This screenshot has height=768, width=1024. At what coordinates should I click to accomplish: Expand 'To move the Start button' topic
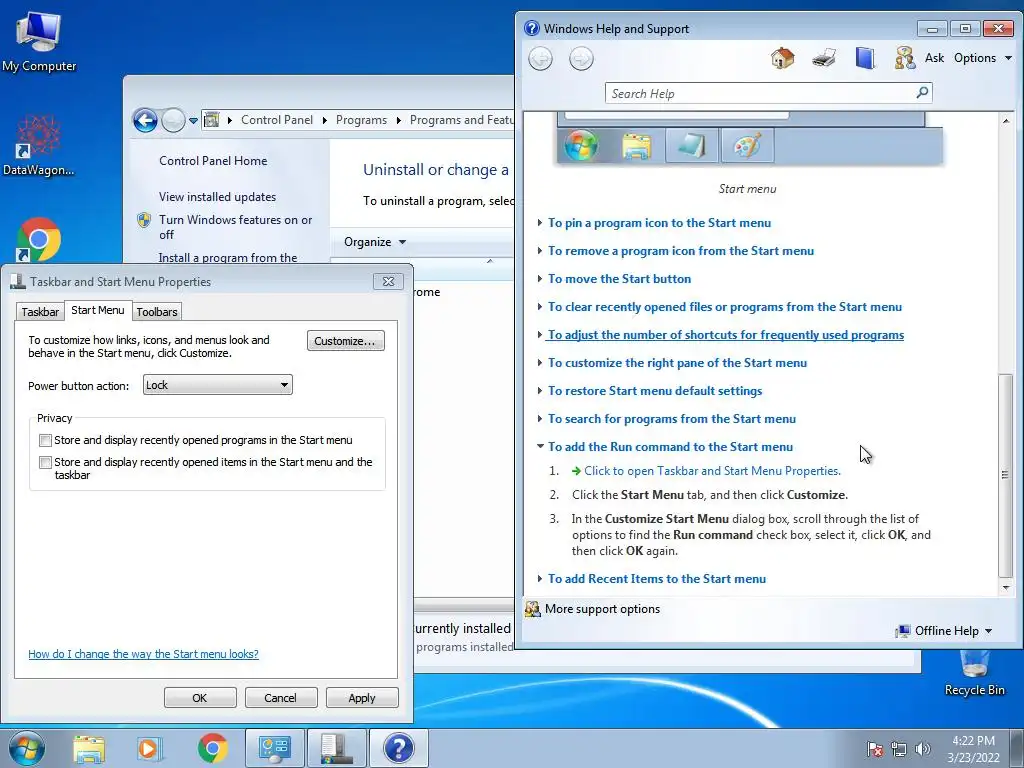(x=619, y=279)
